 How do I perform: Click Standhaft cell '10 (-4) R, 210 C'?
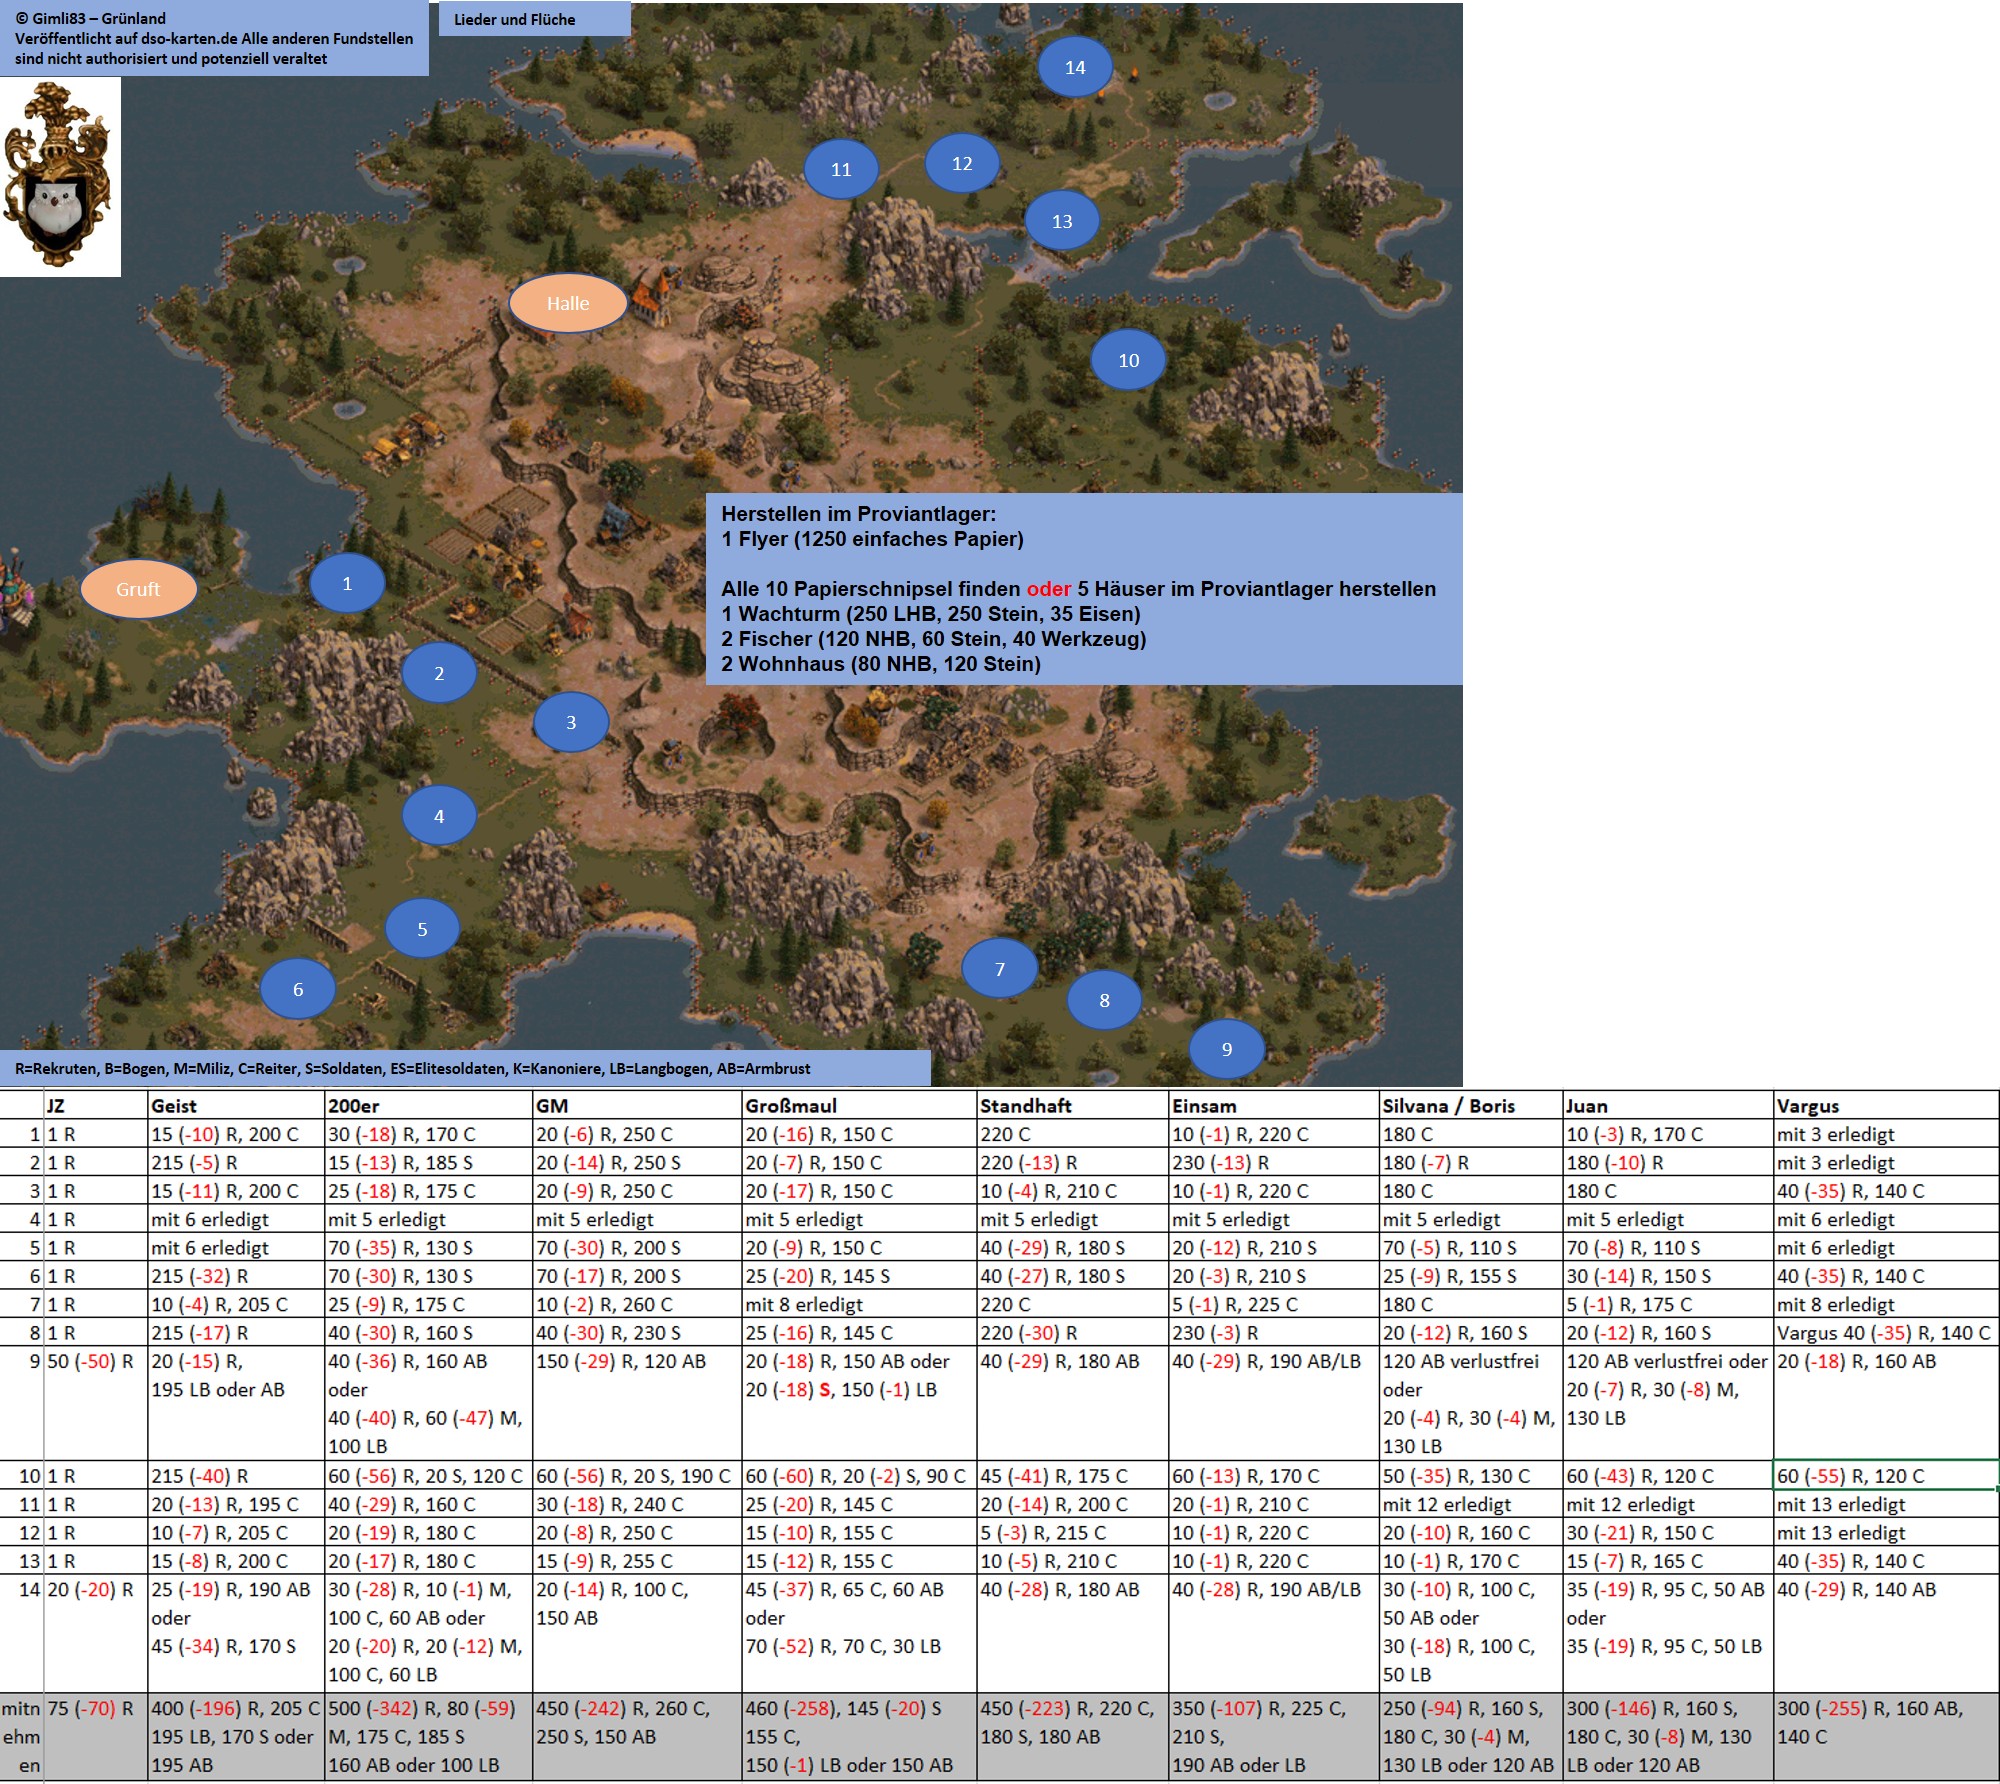click(1072, 1191)
